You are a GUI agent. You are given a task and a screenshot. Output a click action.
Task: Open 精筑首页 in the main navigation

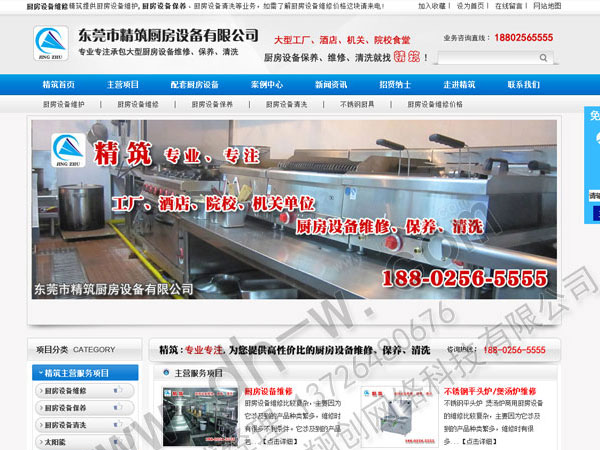tap(60, 85)
